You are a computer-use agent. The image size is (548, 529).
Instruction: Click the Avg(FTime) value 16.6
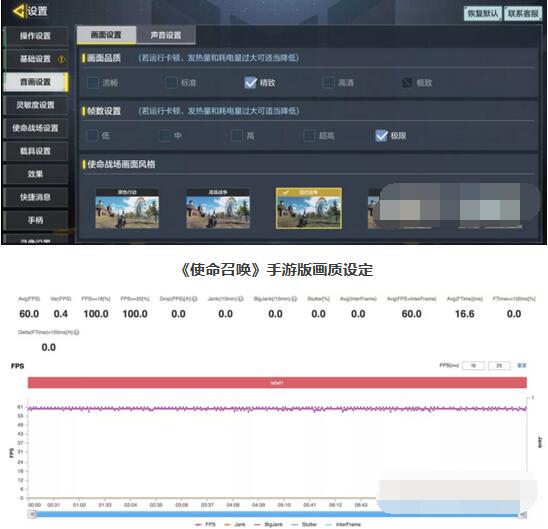coord(464,314)
